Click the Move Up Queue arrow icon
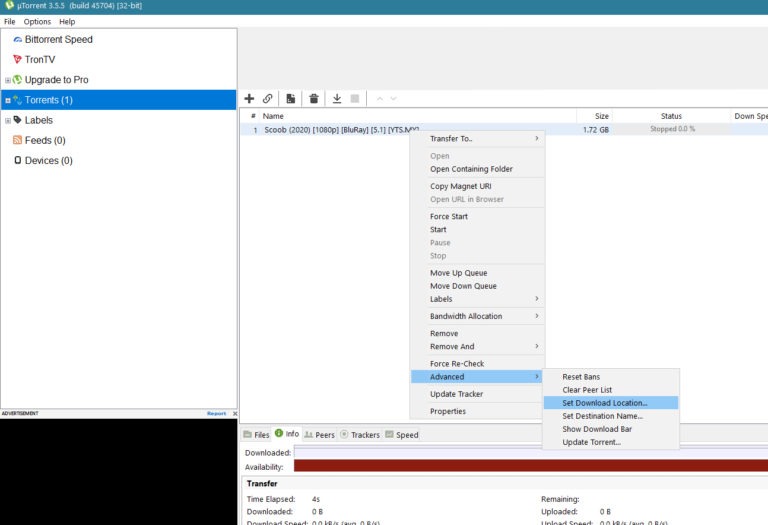The image size is (768, 525). pyautogui.click(x=380, y=98)
